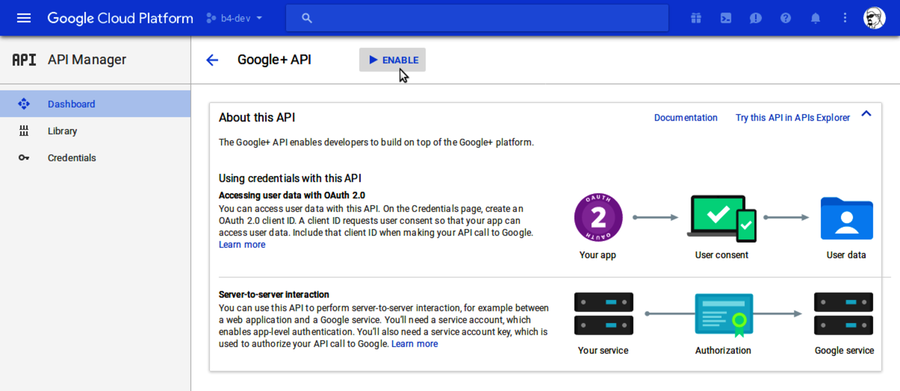Open the b4-dev project selector dropdown

click(234, 18)
